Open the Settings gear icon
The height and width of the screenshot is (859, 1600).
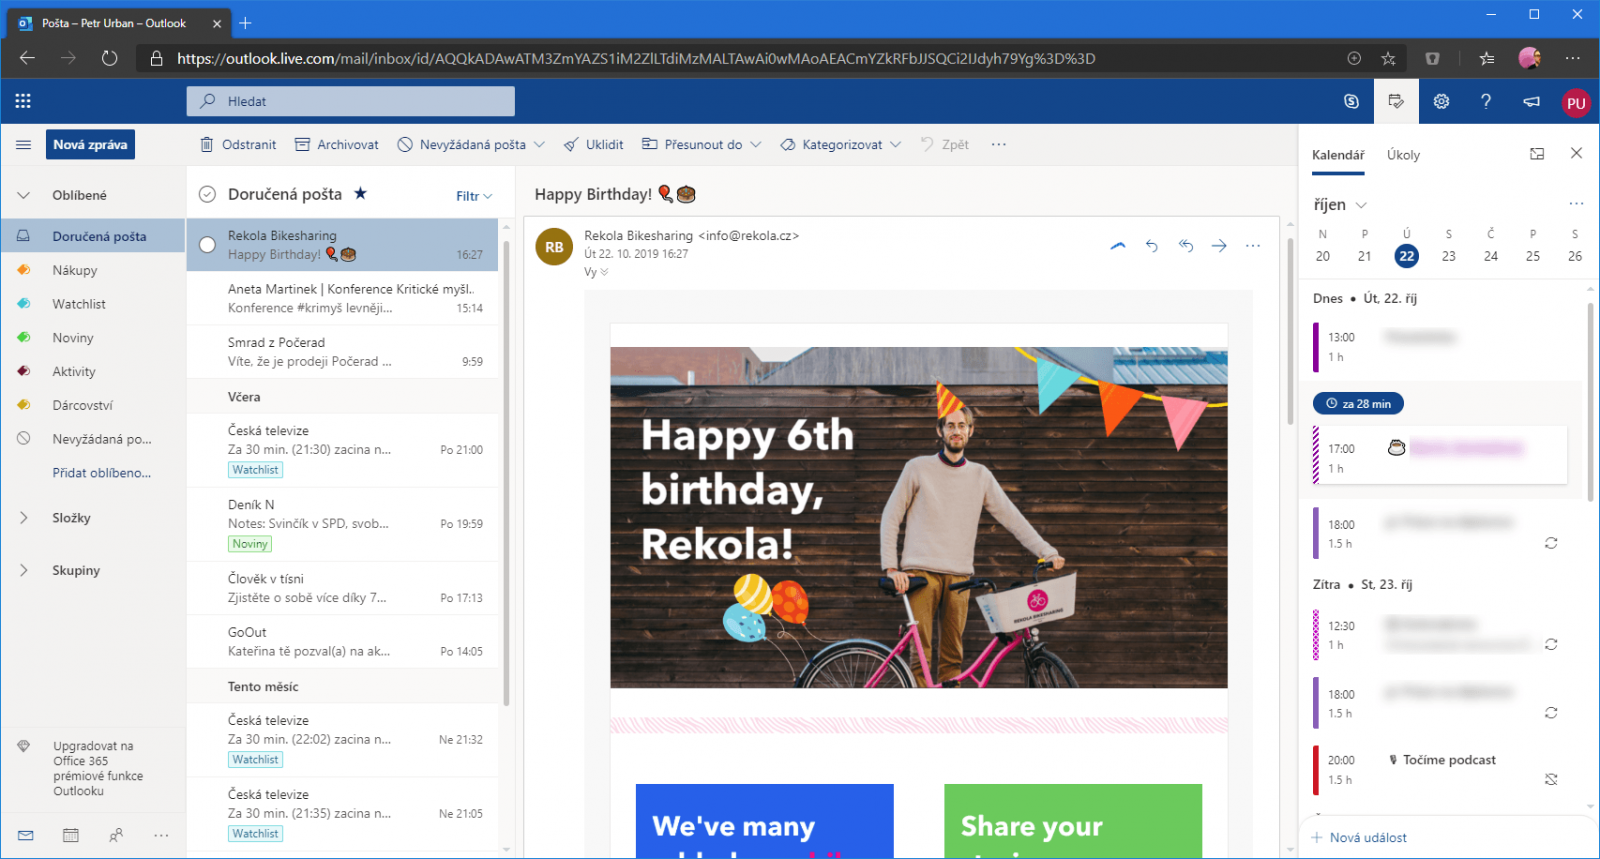pyautogui.click(x=1441, y=101)
